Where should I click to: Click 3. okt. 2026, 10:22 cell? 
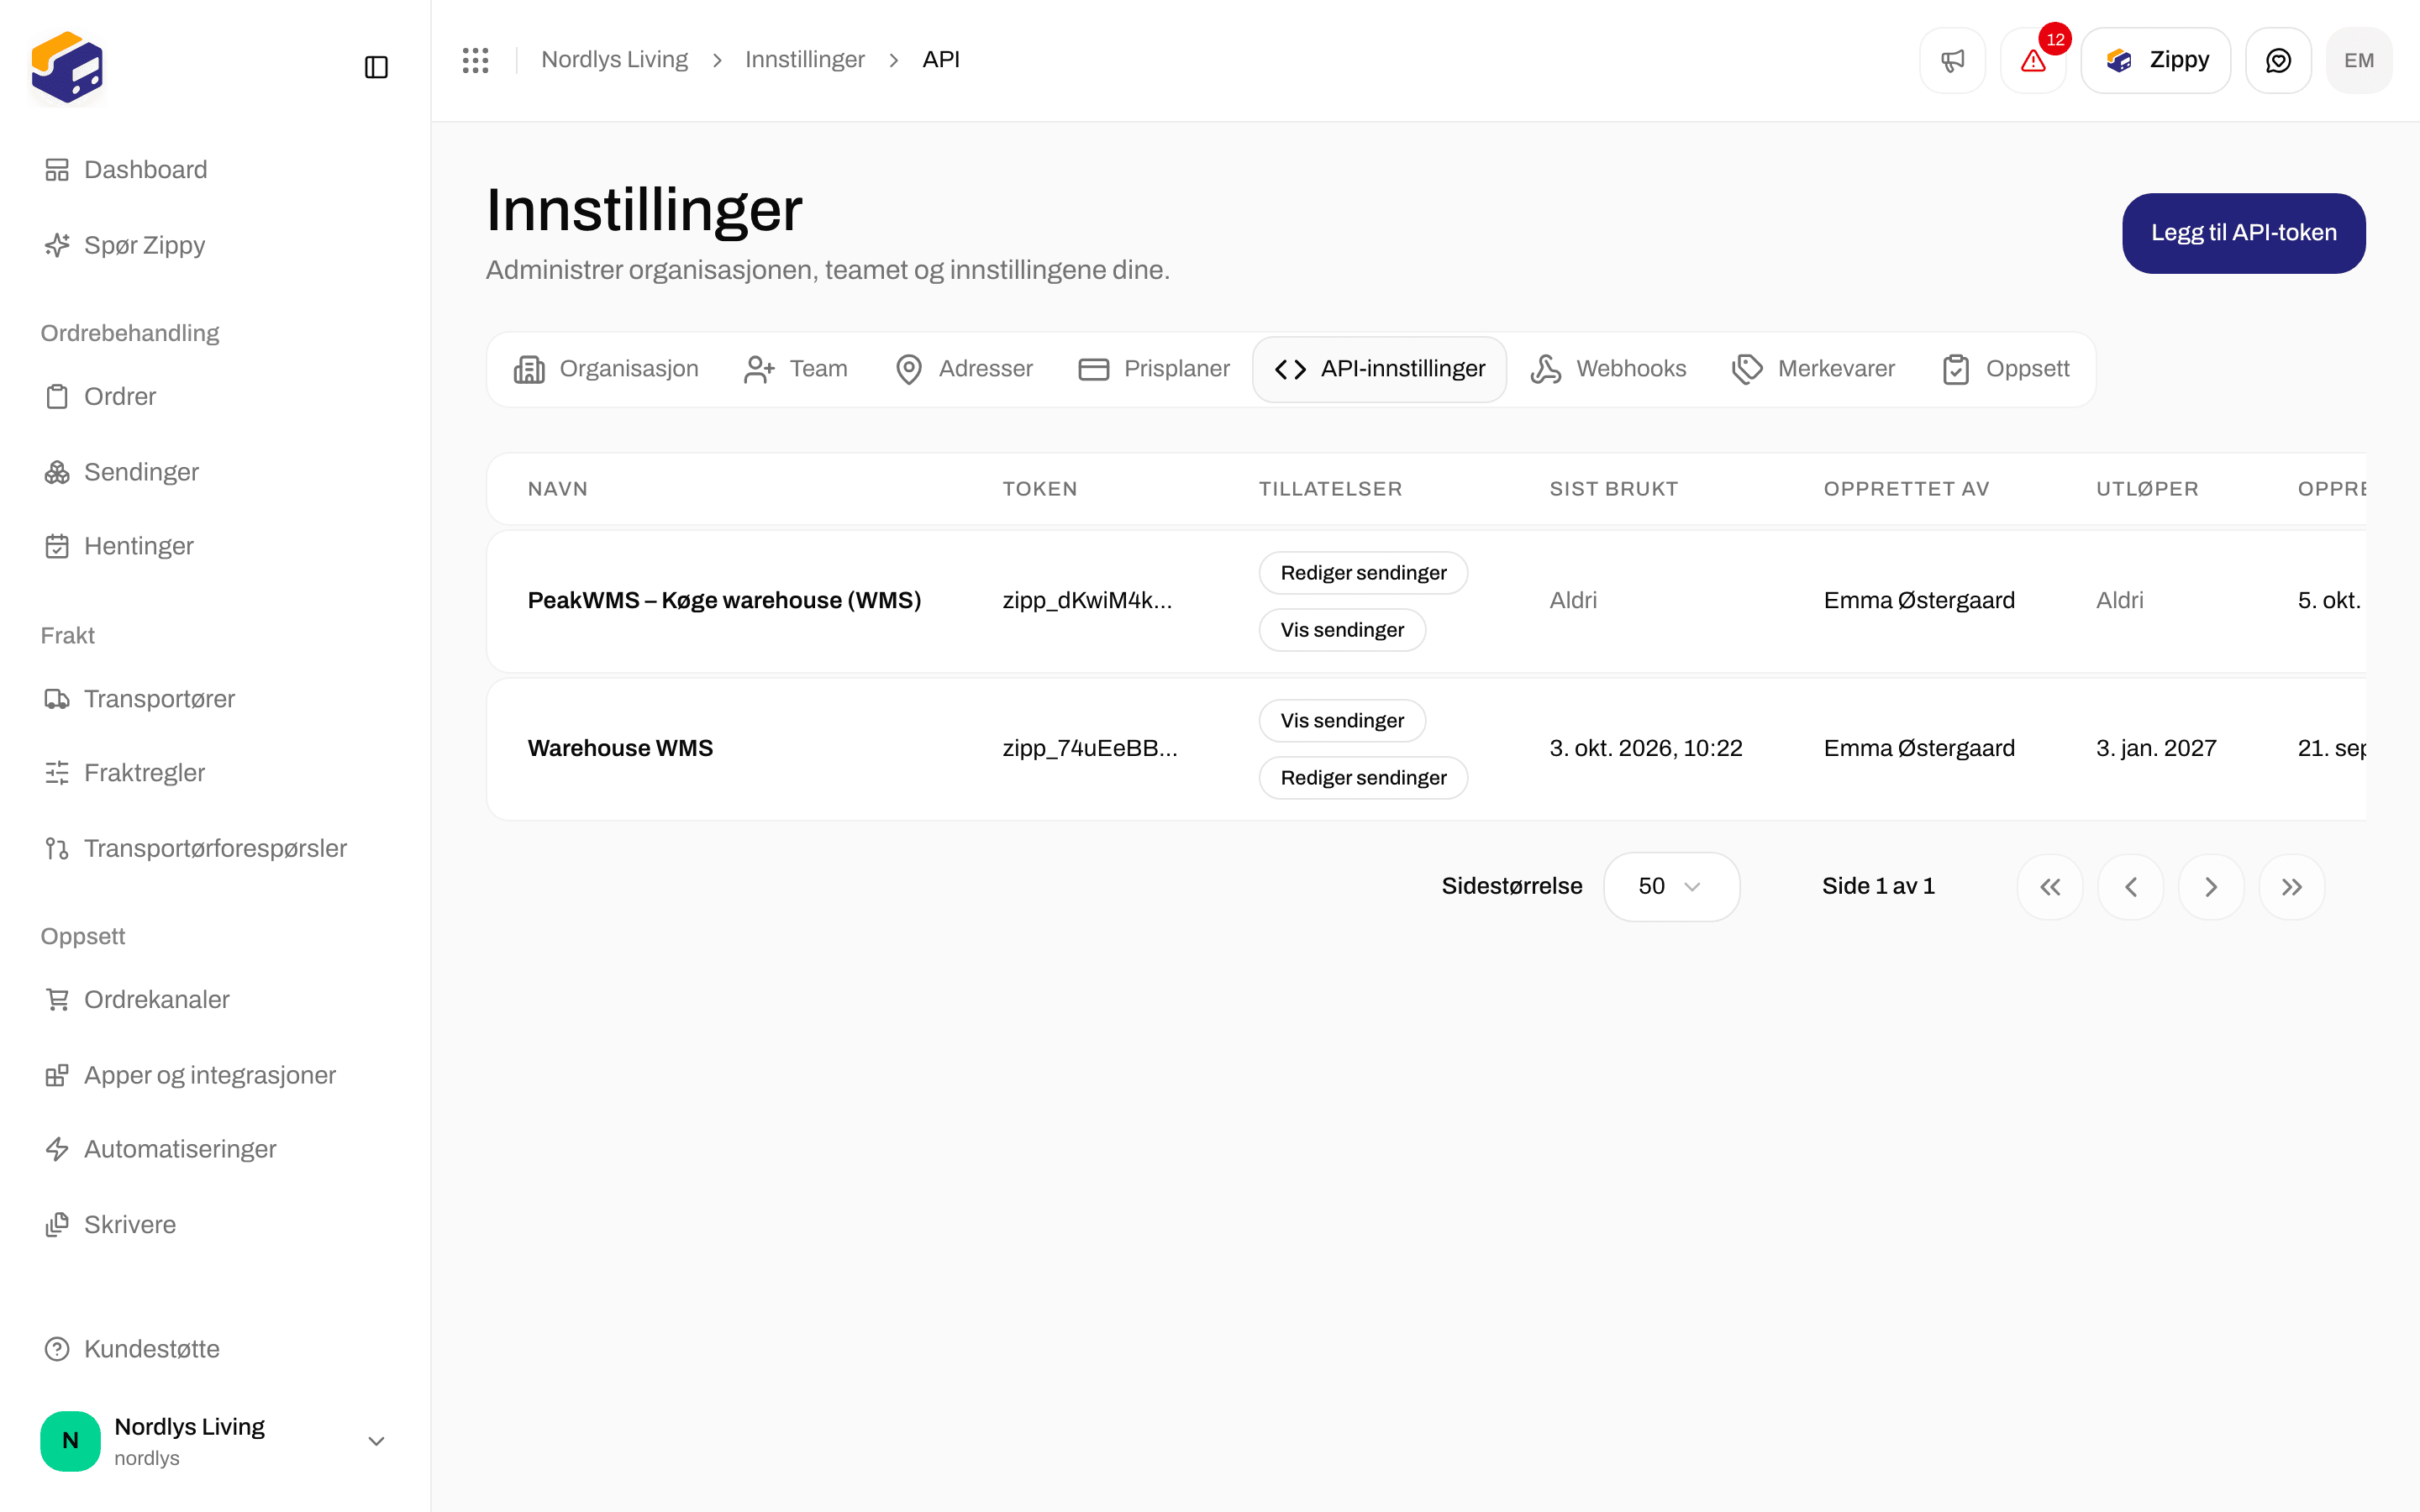pyautogui.click(x=1646, y=748)
